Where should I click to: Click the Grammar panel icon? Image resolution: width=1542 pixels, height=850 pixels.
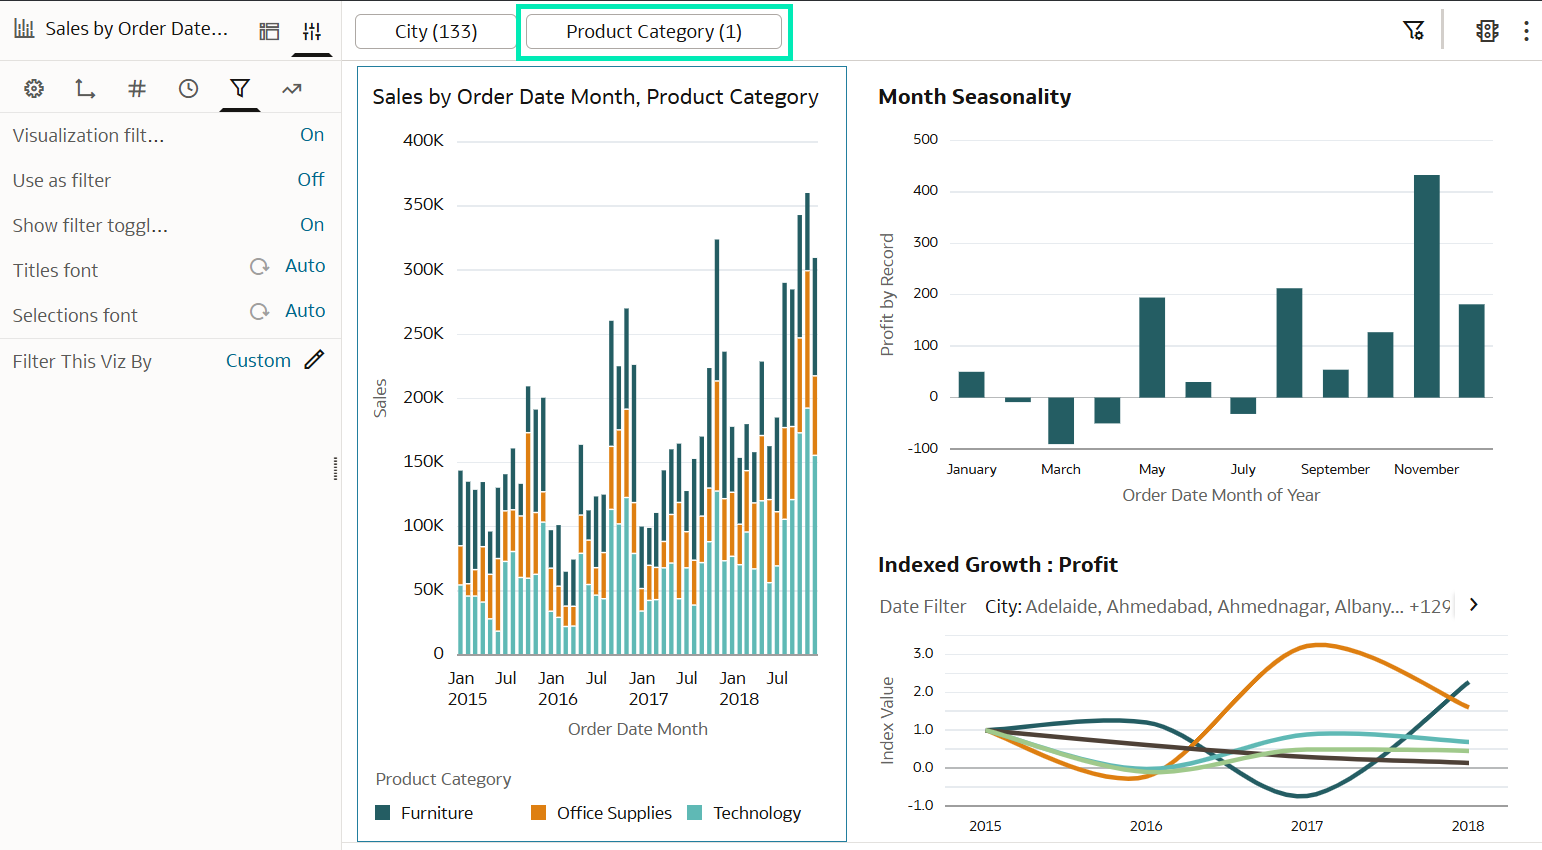pos(269,31)
